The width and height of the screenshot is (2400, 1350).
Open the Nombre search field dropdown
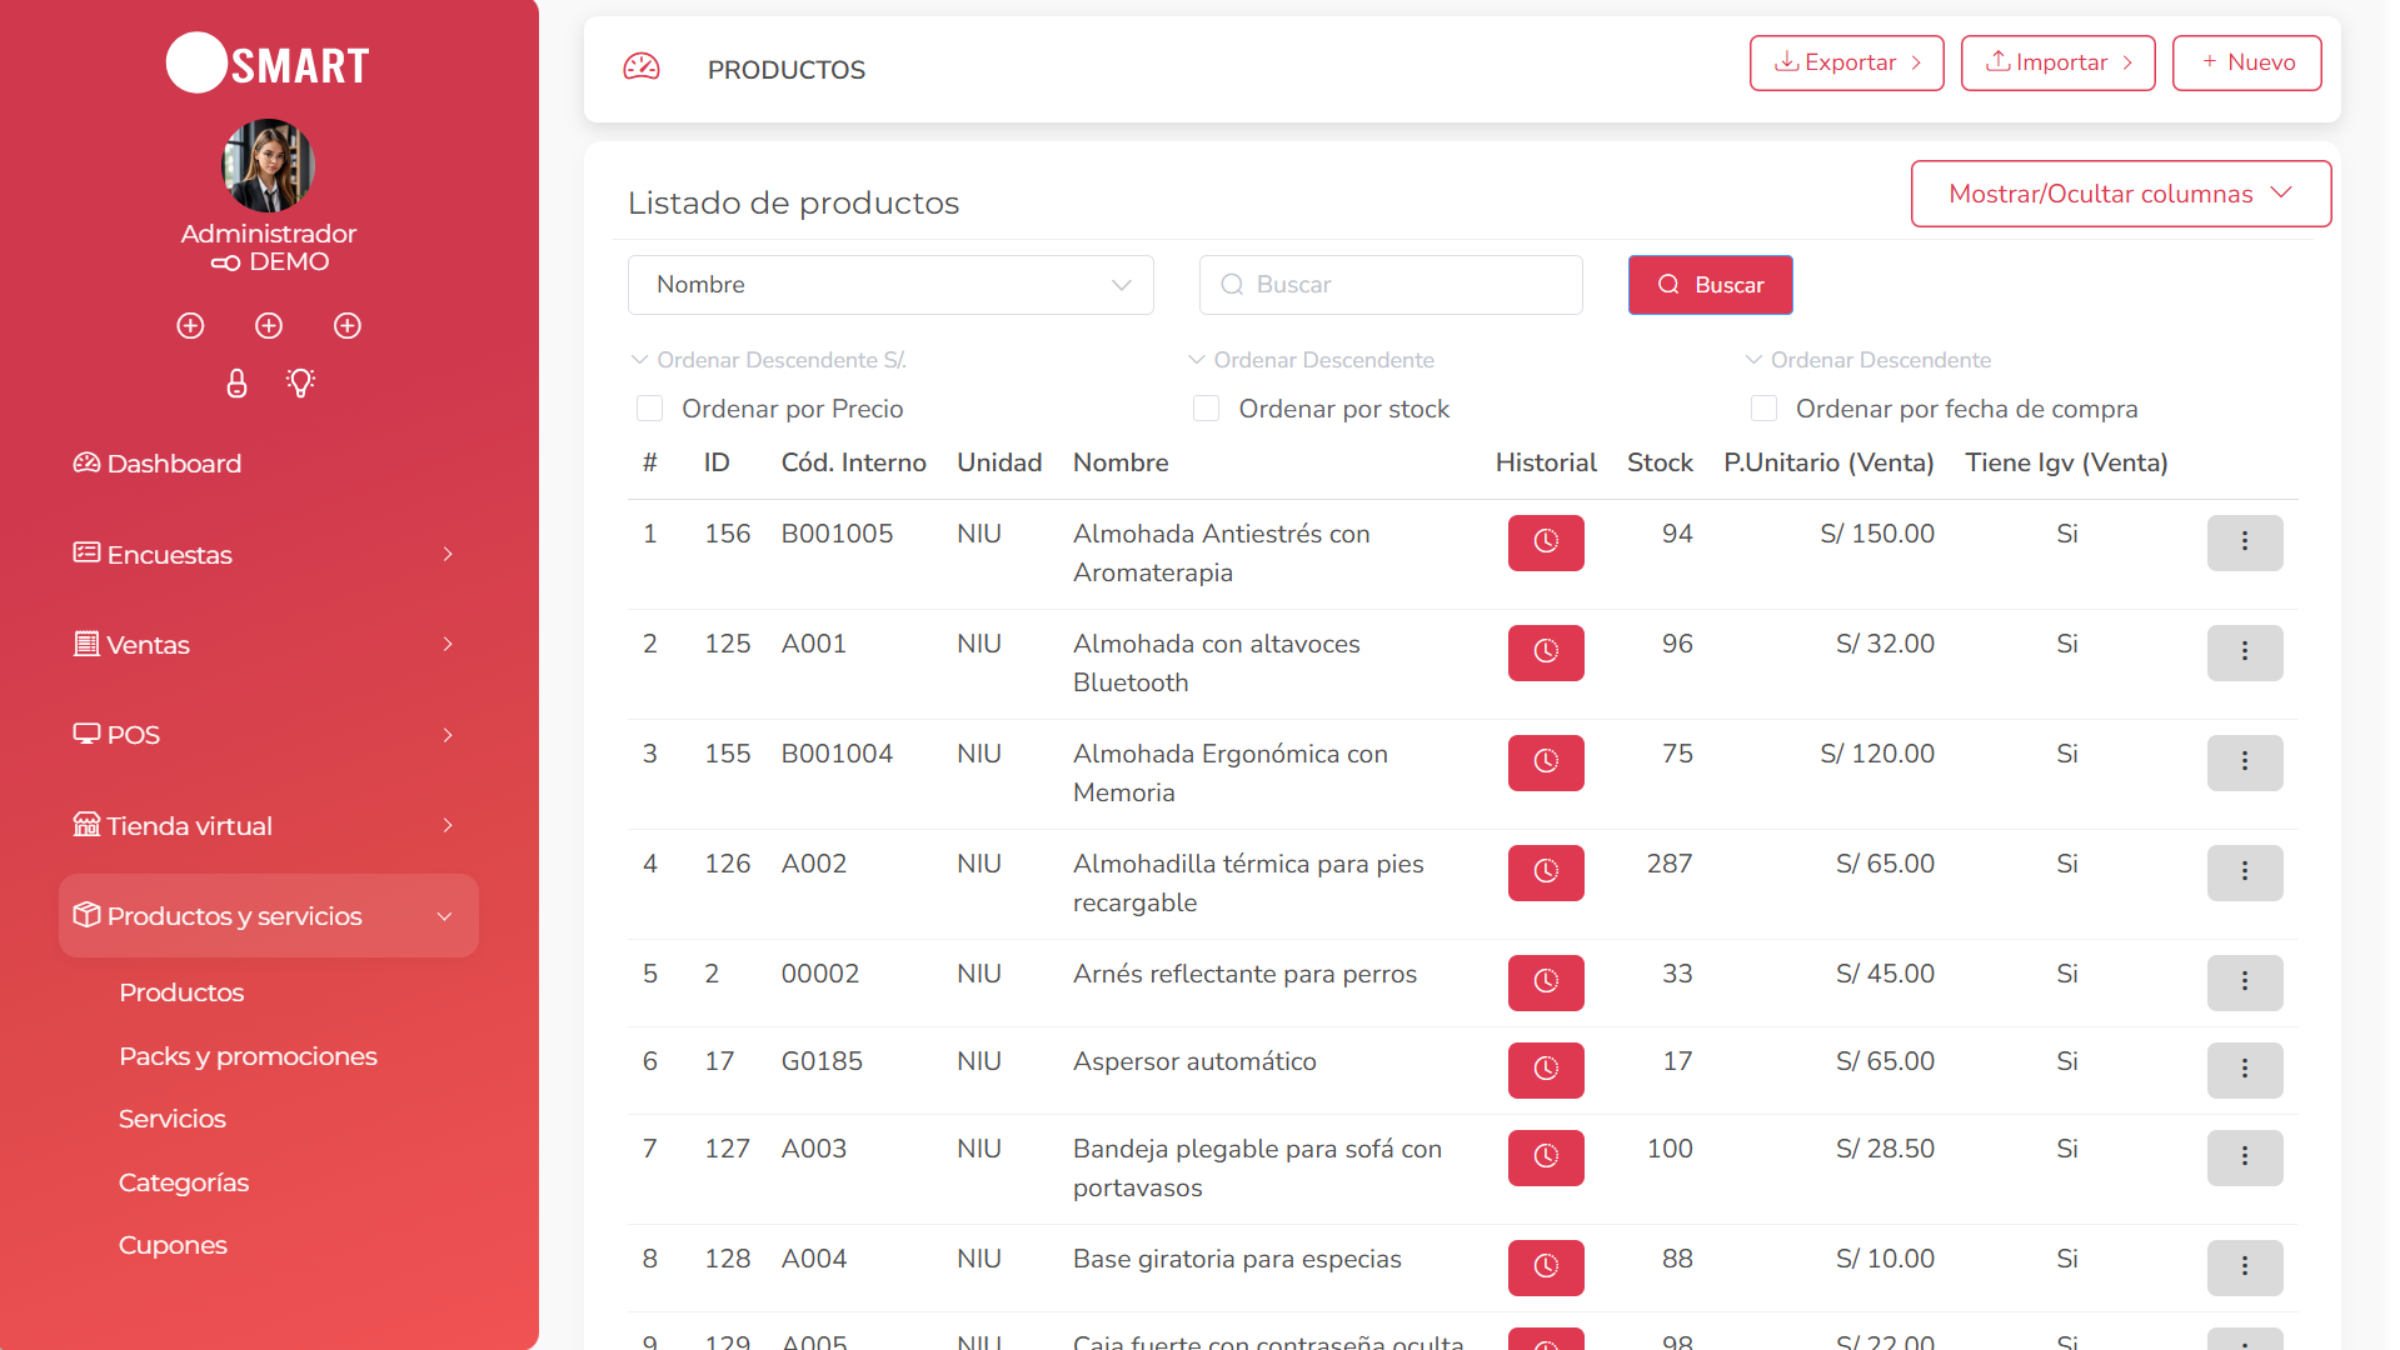click(890, 285)
